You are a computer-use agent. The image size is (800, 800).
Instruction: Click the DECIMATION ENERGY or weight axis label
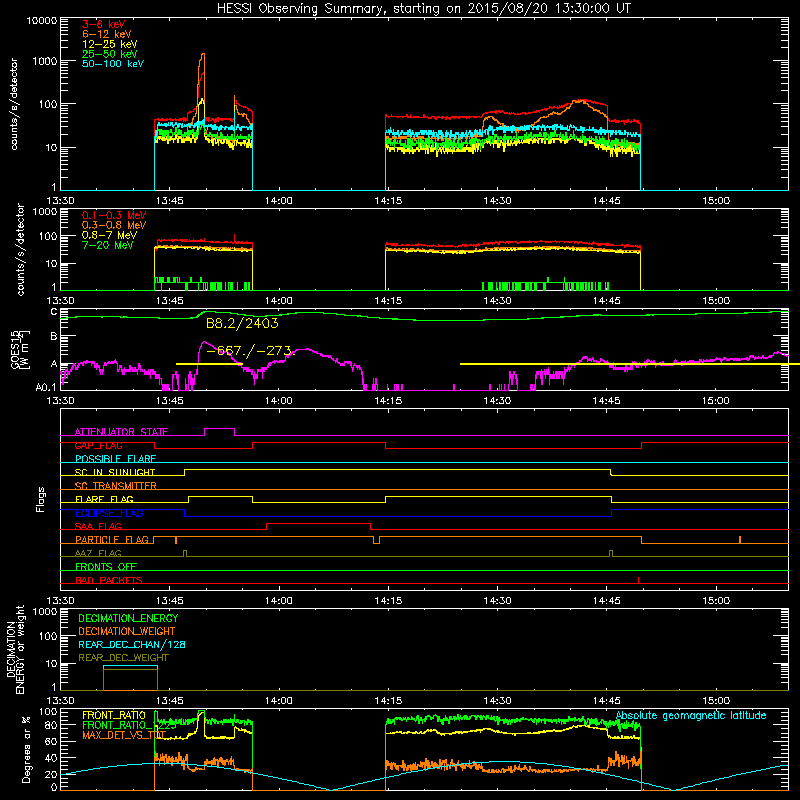[15, 649]
